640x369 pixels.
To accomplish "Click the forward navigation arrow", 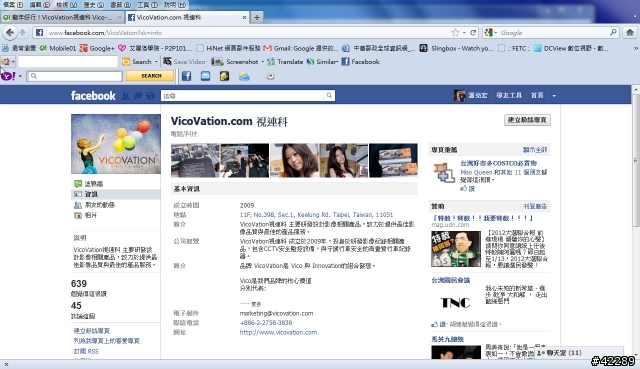I will coord(22,32).
